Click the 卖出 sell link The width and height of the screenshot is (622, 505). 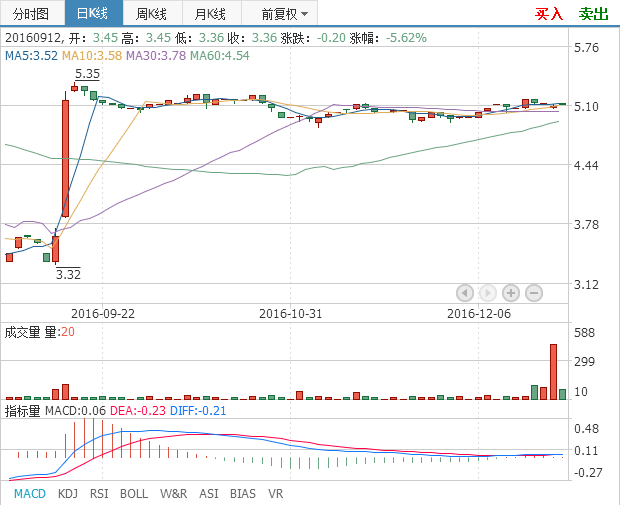(x=593, y=14)
